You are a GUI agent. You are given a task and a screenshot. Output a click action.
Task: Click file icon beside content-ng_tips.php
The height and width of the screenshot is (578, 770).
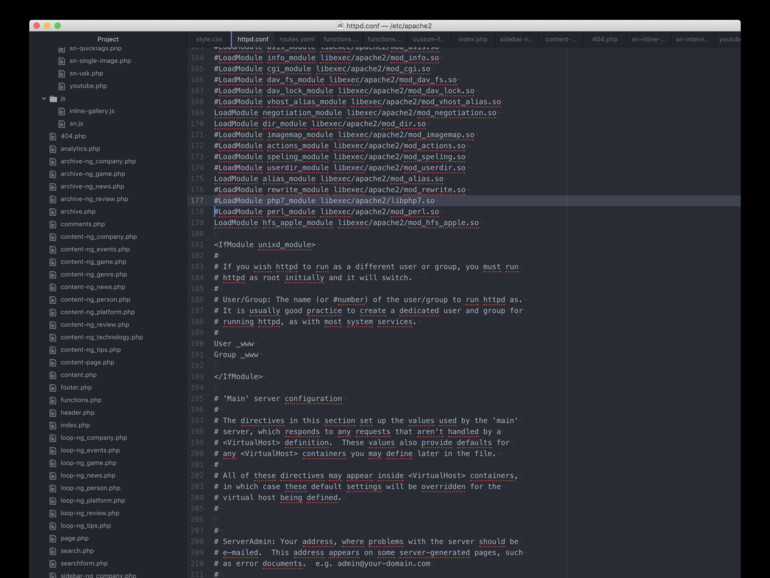coord(53,350)
